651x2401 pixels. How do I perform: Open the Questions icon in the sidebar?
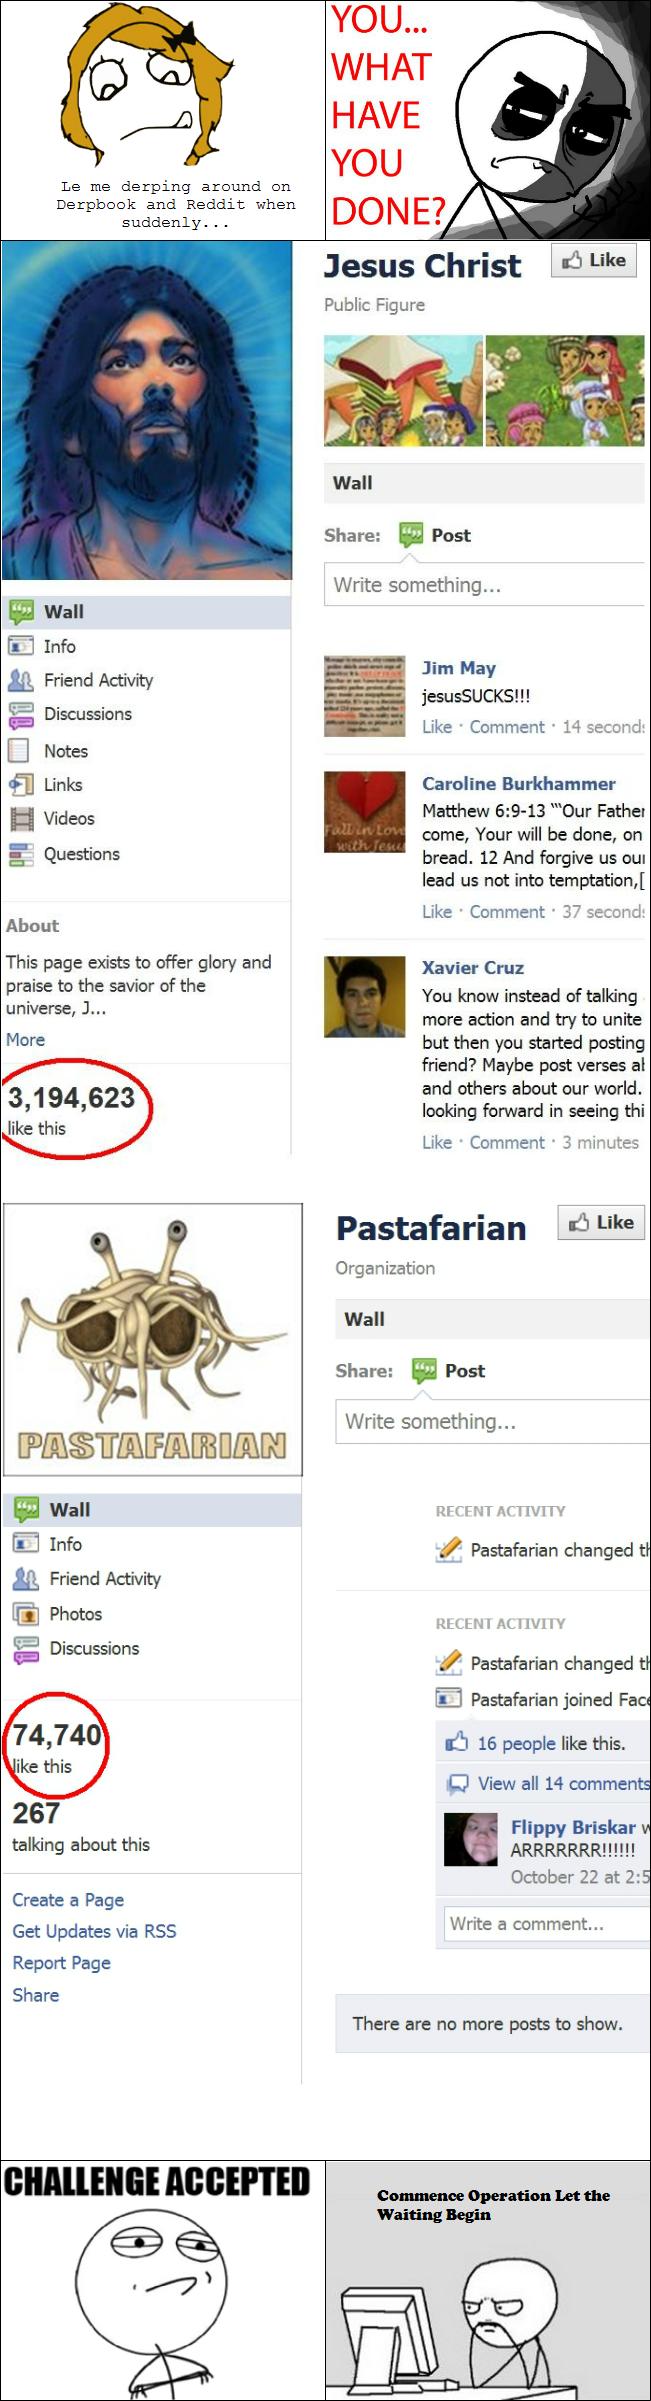pyautogui.click(x=20, y=854)
